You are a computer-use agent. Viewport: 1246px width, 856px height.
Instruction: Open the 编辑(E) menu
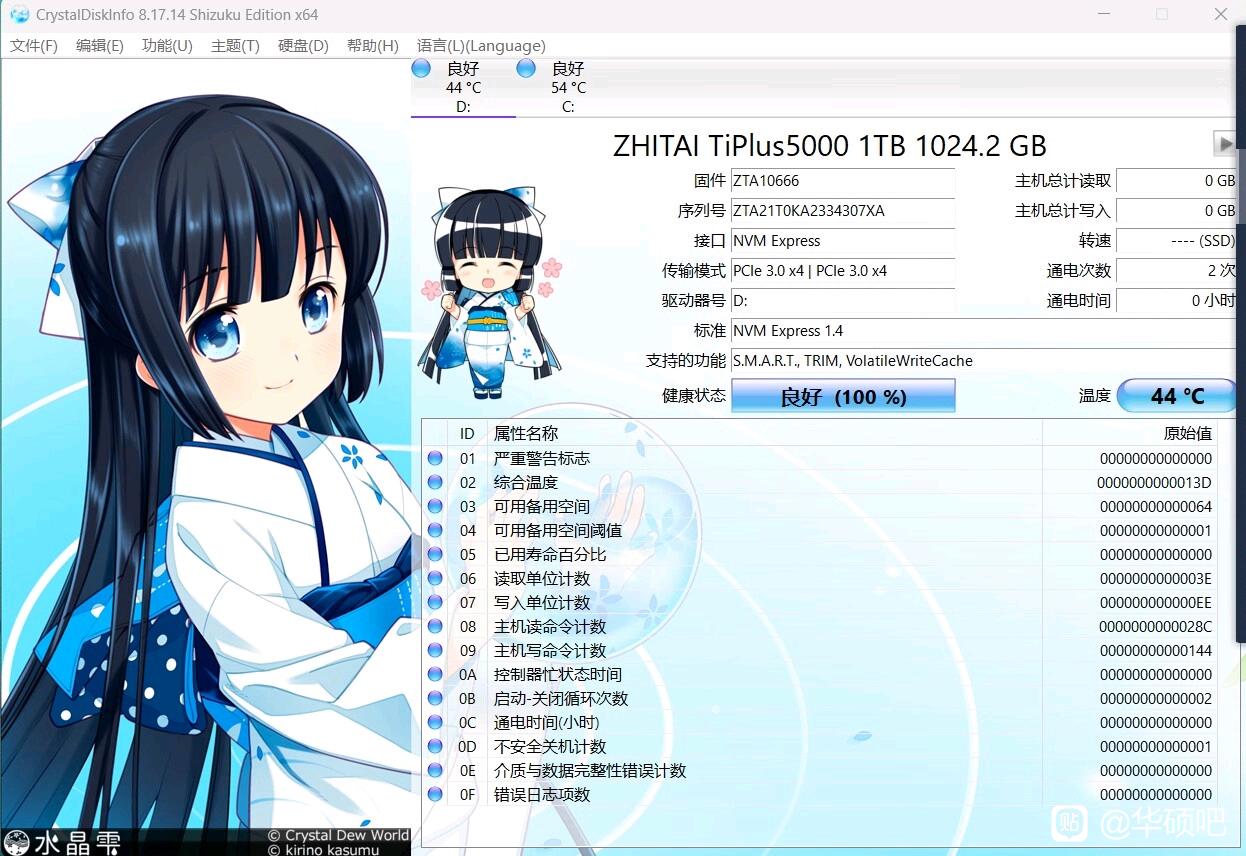click(100, 46)
